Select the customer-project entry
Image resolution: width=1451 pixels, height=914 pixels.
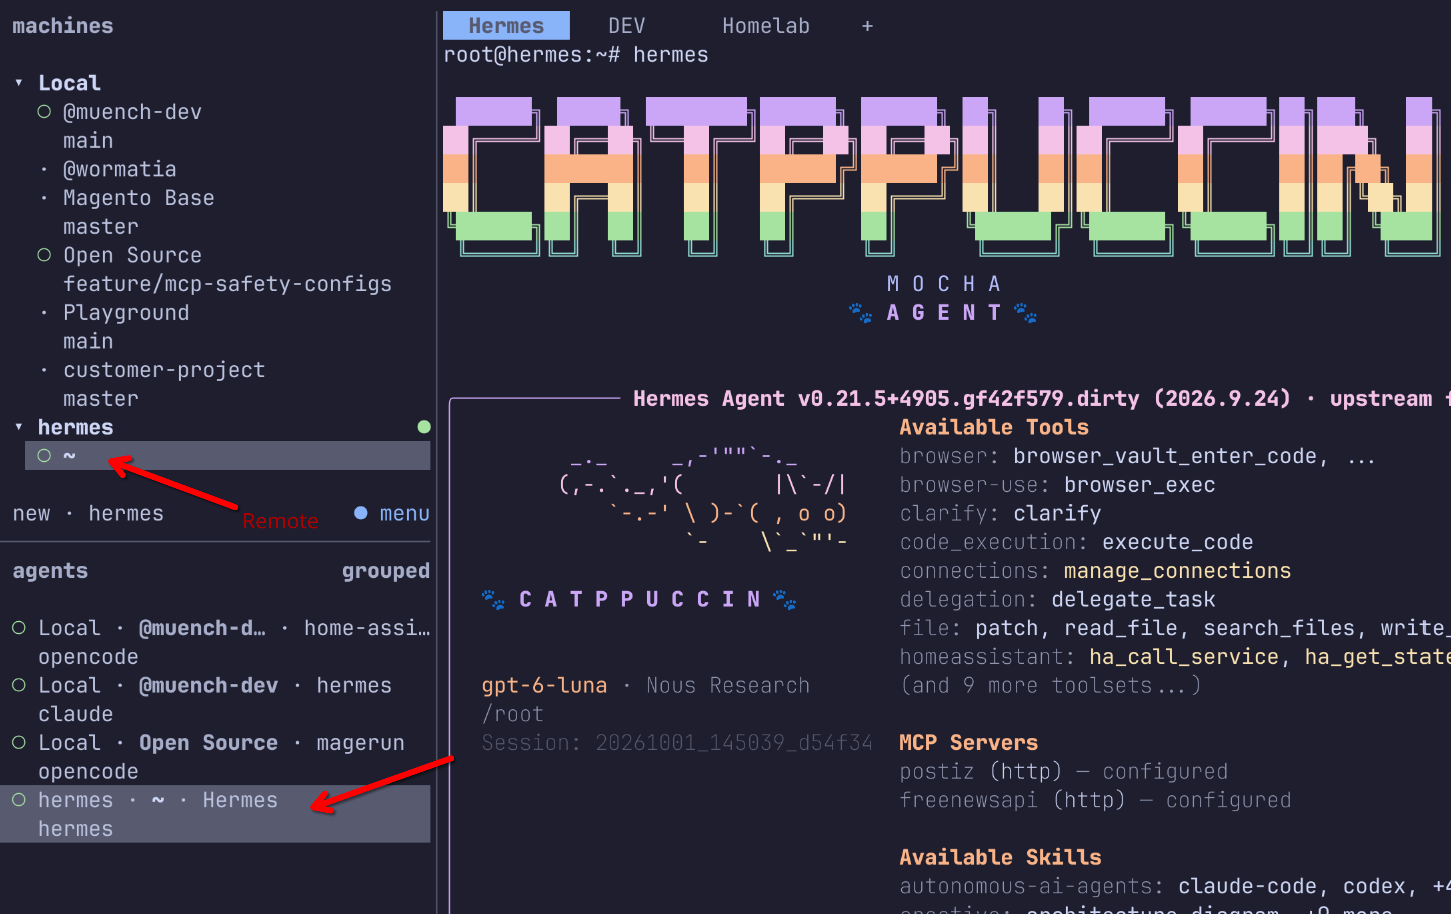point(164,370)
